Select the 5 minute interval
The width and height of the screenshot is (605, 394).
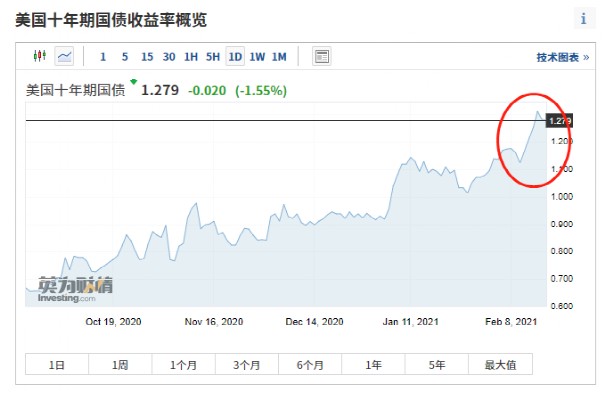(x=125, y=57)
